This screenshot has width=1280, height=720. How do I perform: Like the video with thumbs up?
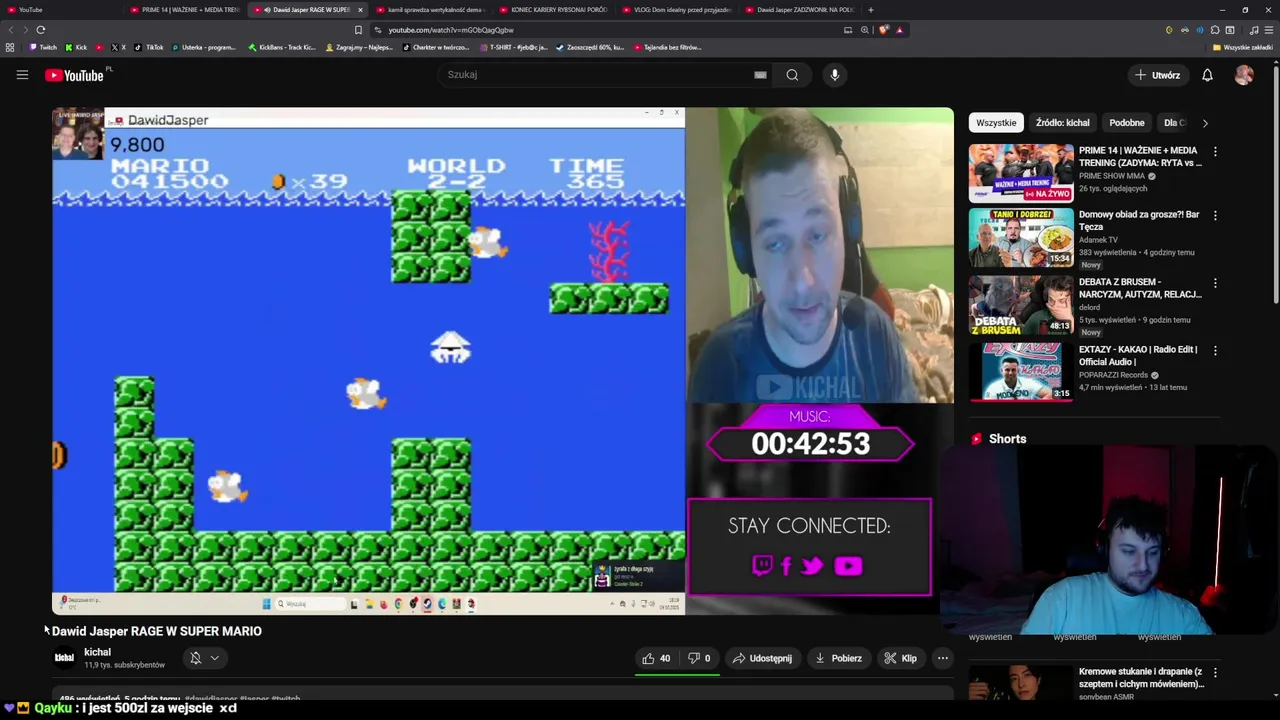click(657, 658)
